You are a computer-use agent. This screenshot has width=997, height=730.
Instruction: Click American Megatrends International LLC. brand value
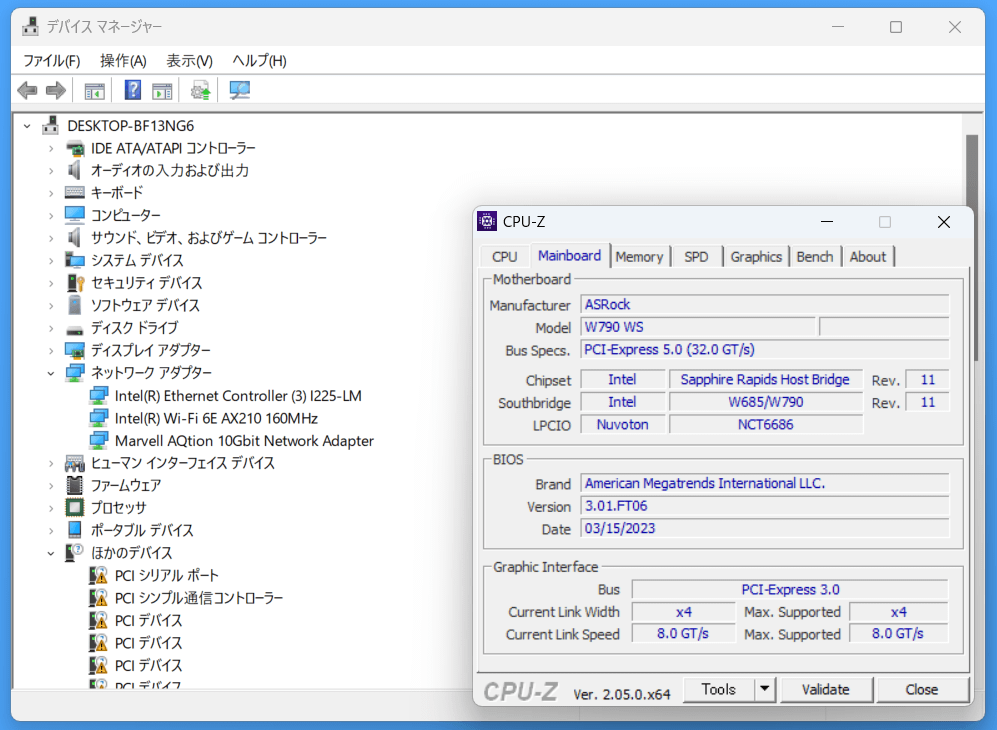point(765,483)
